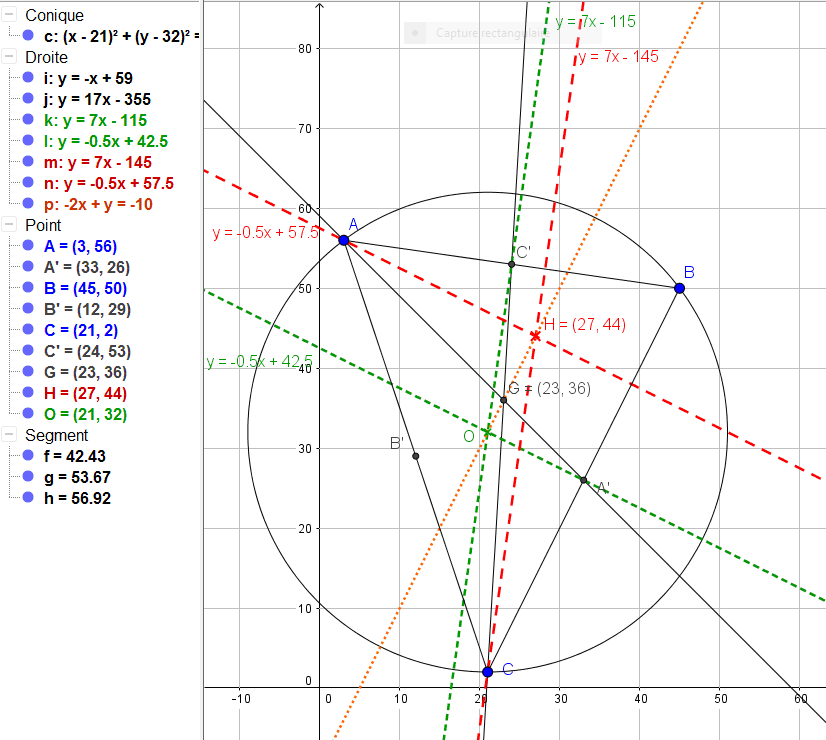Click midpoint A' on segment BC
826x740 pixels.
(584, 480)
